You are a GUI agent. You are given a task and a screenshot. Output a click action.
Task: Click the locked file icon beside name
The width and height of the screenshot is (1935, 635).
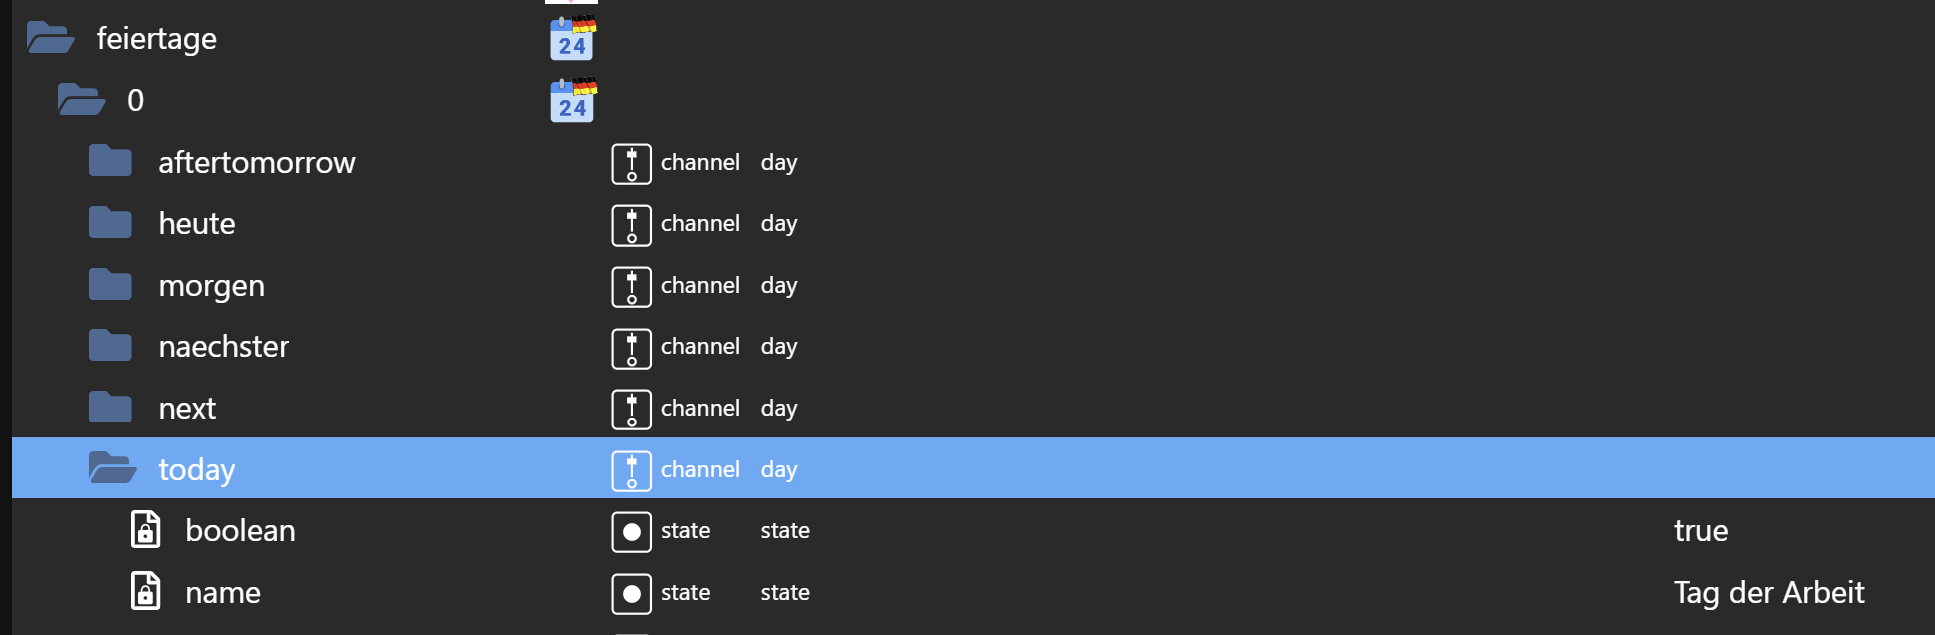coord(146,592)
